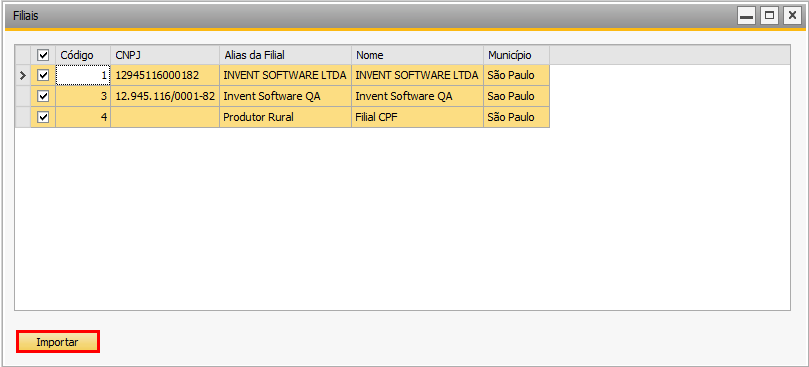
Task: Select São Paulo cell in Filial CPF row
Action: click(516, 117)
